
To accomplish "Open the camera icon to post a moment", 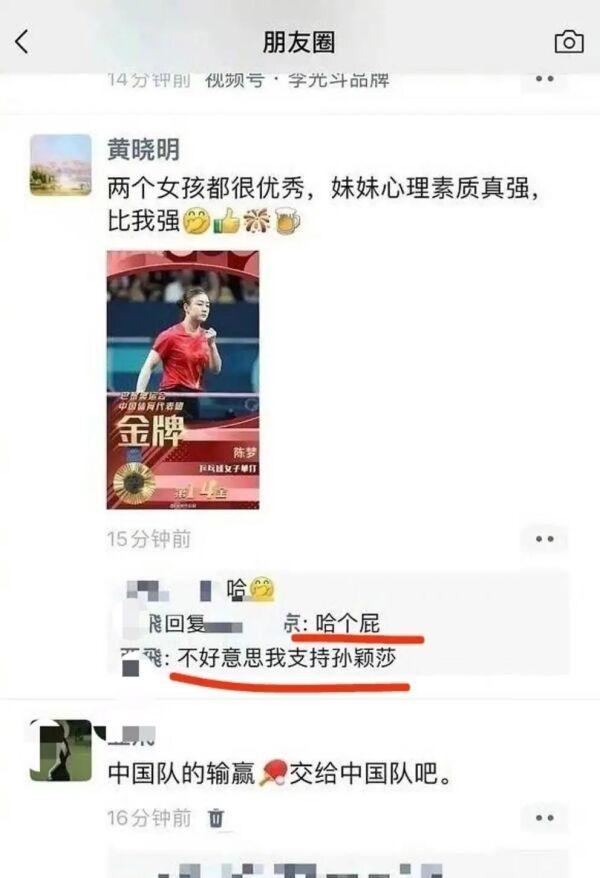I will [x=569, y=42].
